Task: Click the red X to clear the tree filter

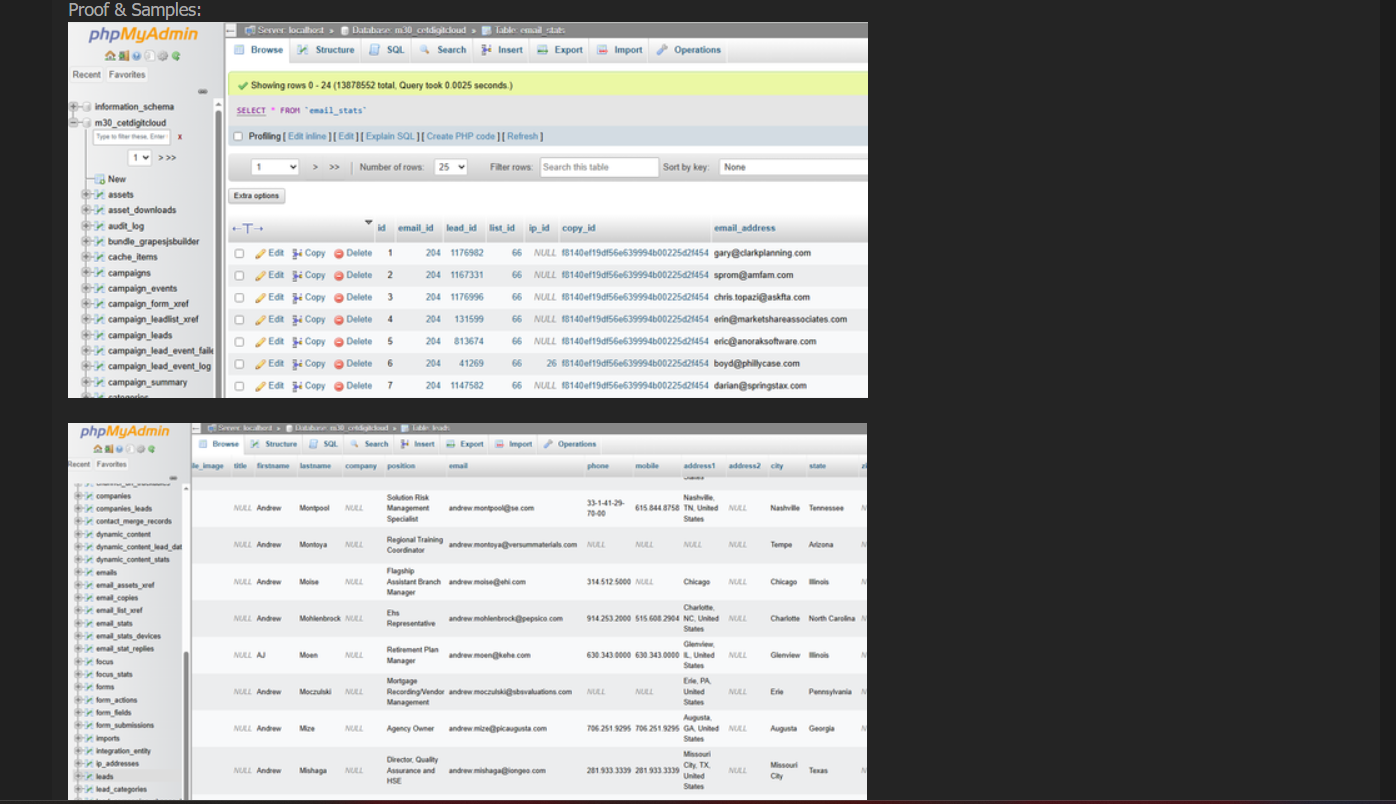Action: pyautogui.click(x=180, y=137)
